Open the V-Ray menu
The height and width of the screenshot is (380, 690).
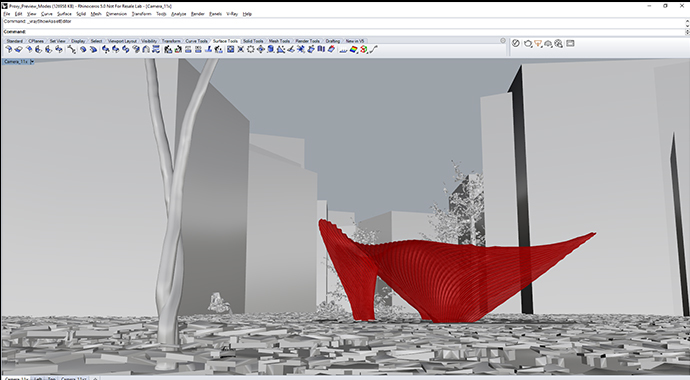pos(232,14)
